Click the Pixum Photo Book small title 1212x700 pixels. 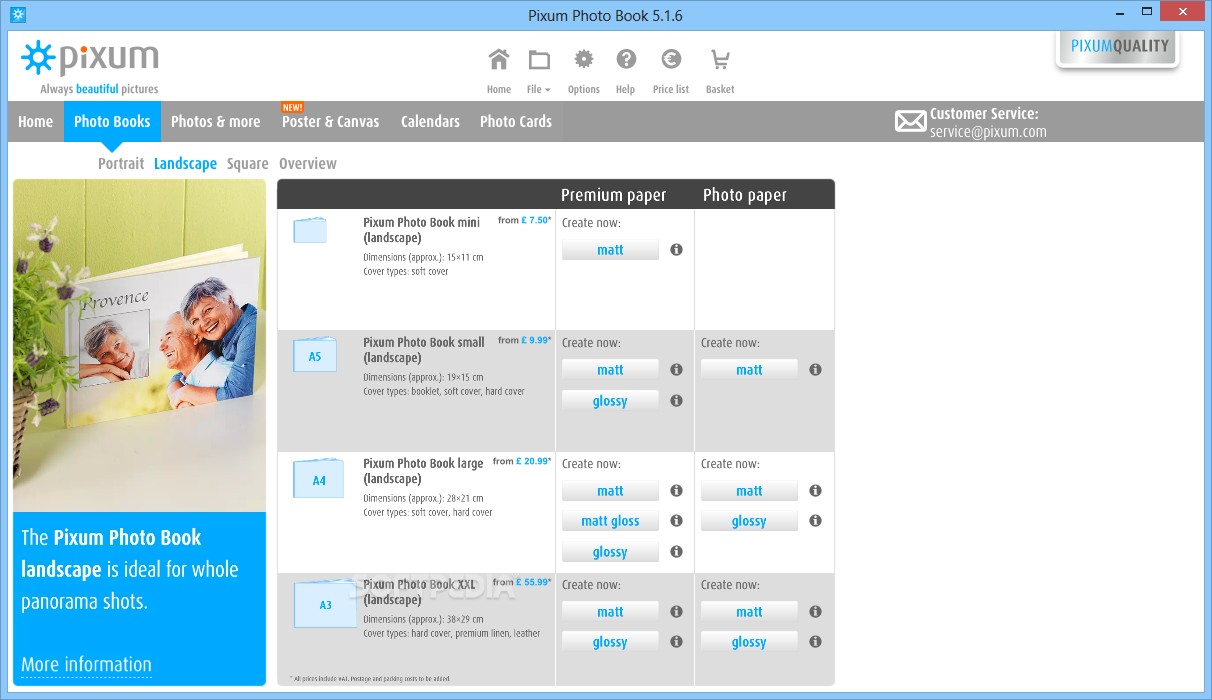pos(424,350)
